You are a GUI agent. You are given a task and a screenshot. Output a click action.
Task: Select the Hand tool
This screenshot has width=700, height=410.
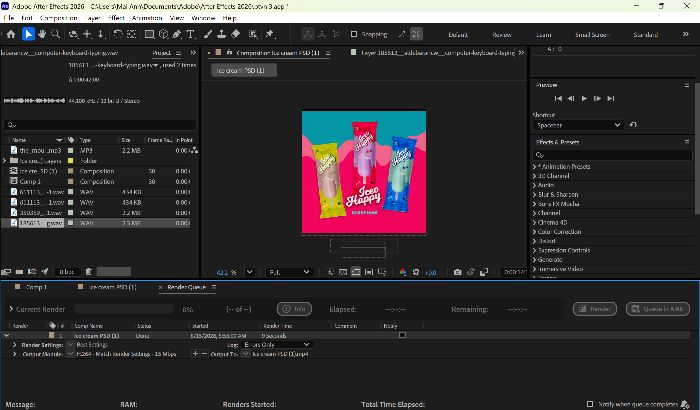42,34
